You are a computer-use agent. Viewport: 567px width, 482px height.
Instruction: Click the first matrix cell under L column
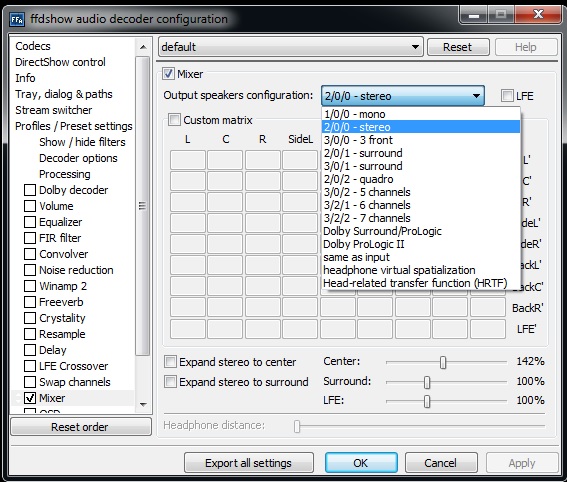(x=188, y=160)
